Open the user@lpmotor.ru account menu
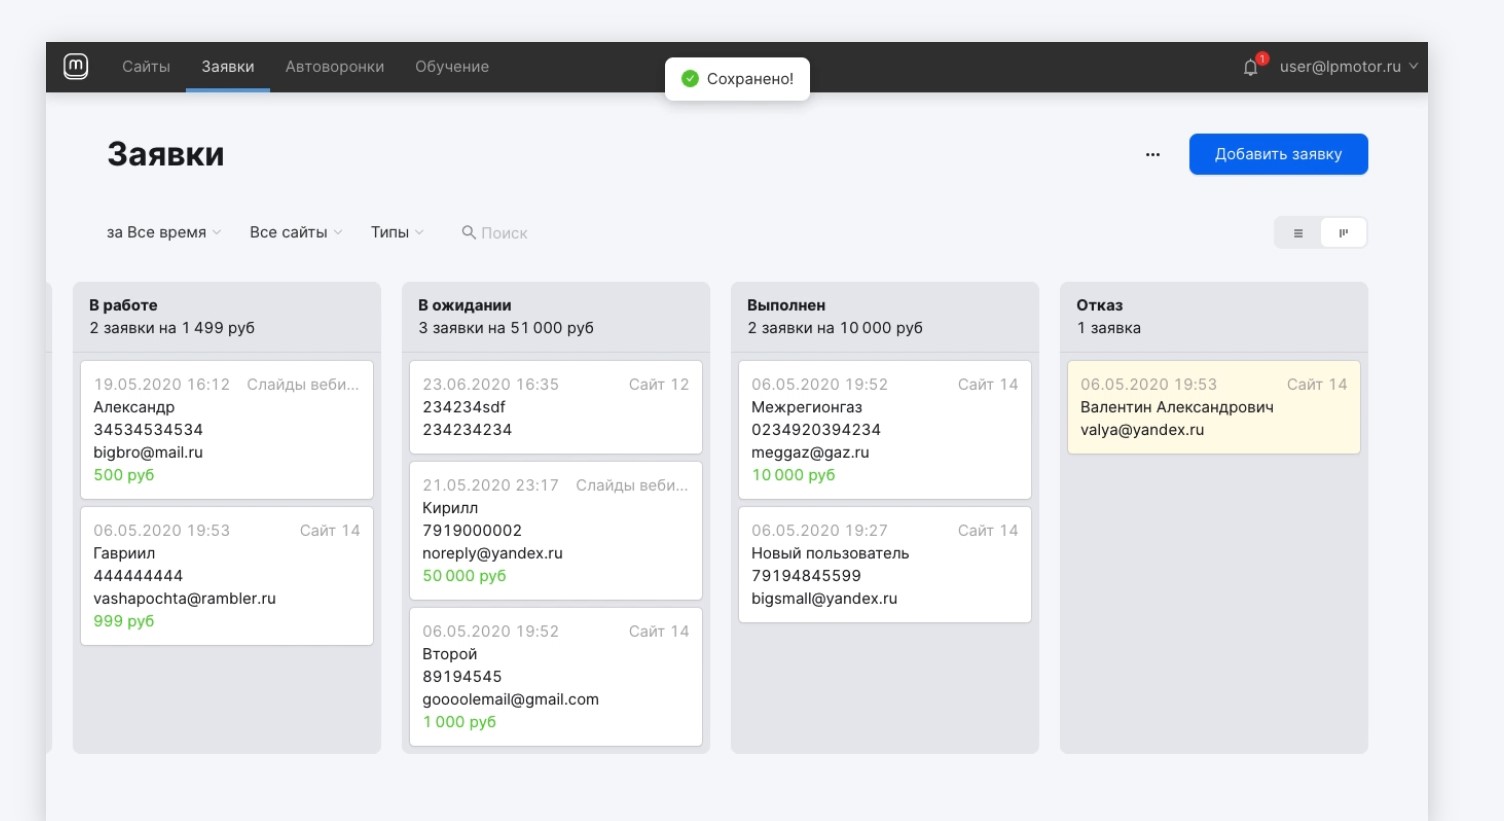This screenshot has width=1504, height=821. pos(1347,67)
